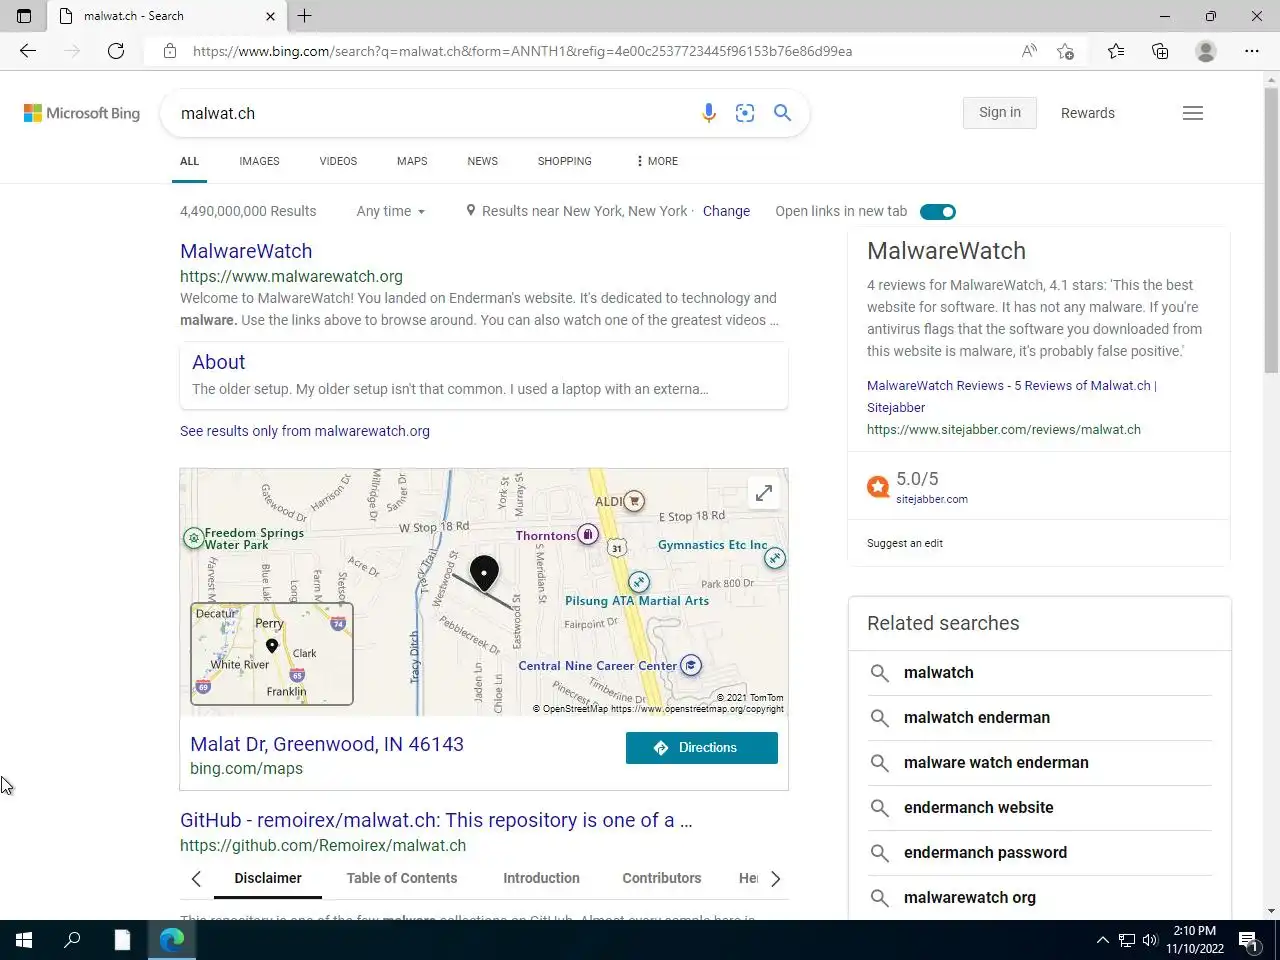
Task: Click Suggest an edit
Action: [x=905, y=543]
